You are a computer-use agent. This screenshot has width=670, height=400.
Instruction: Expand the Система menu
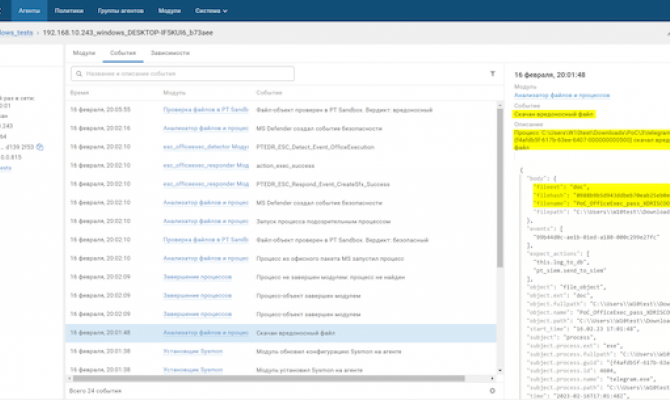[211, 11]
